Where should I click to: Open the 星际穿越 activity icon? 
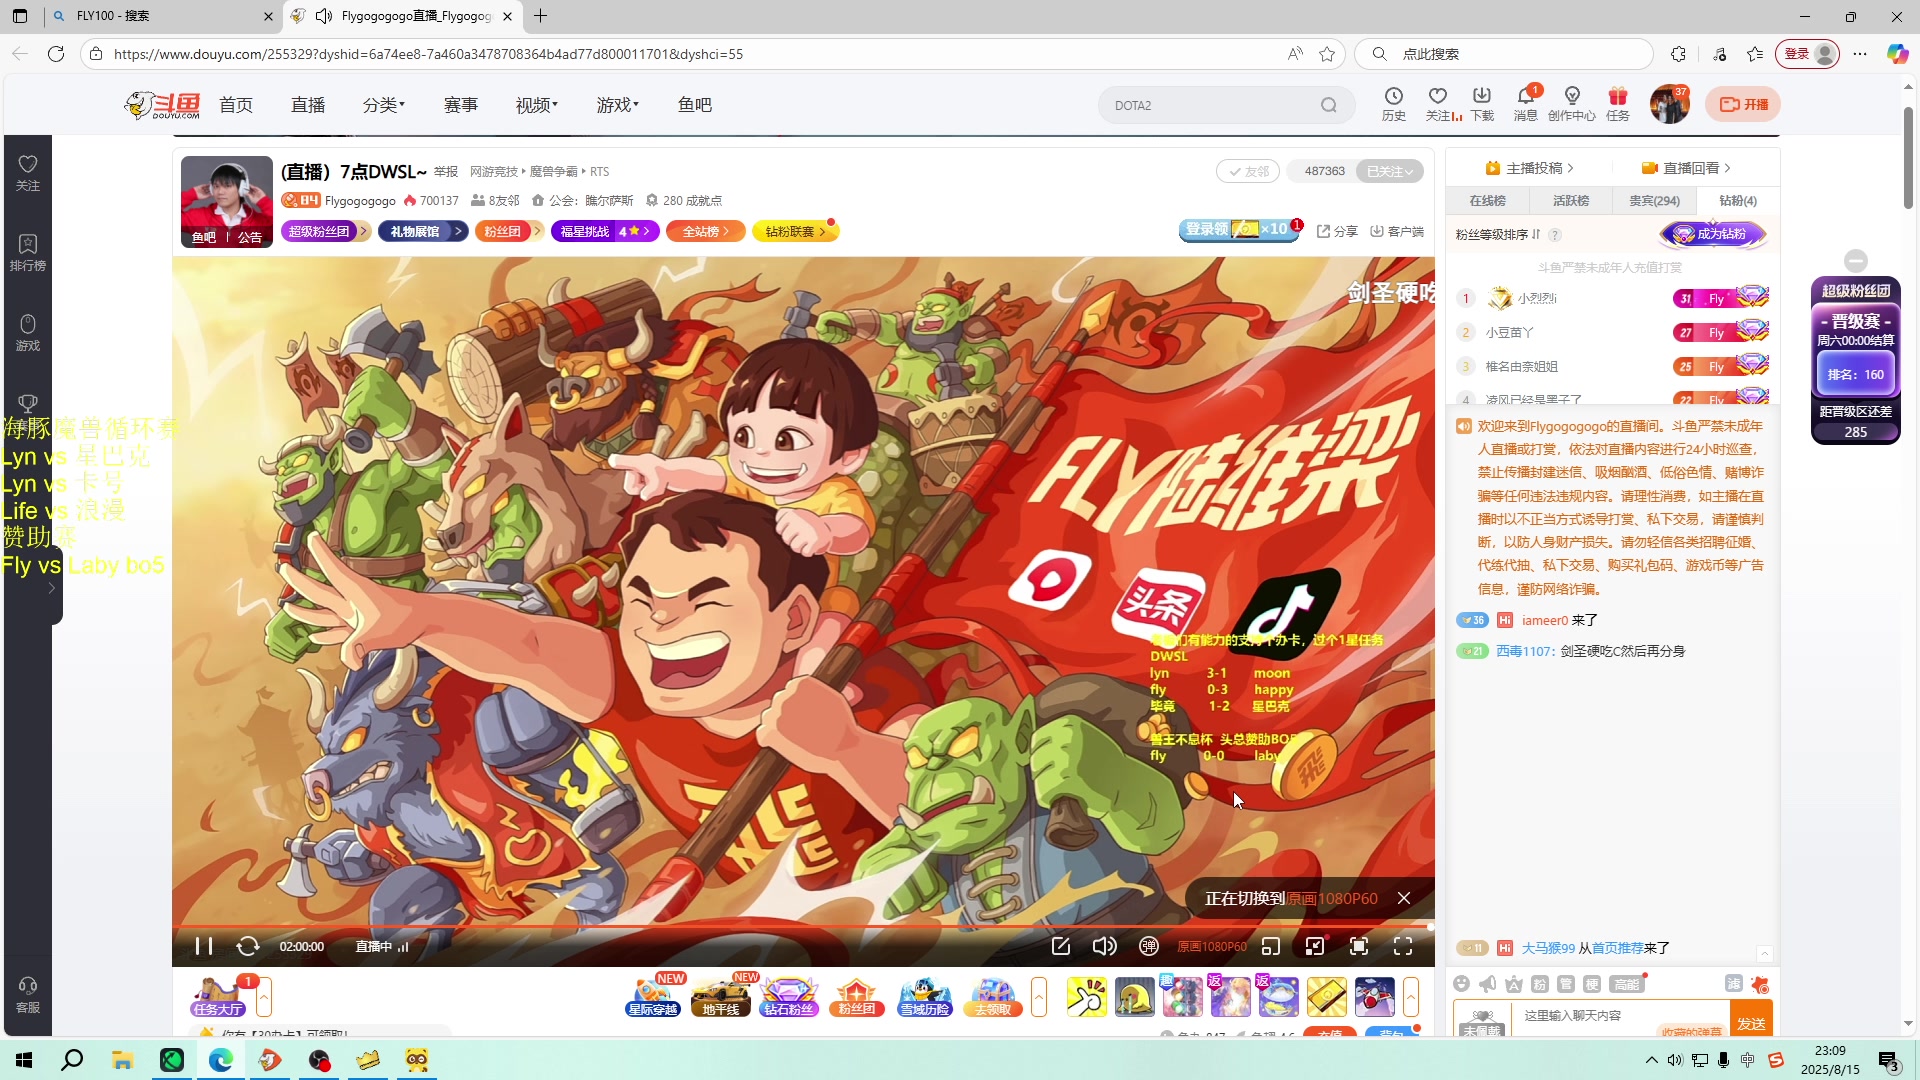point(653,997)
